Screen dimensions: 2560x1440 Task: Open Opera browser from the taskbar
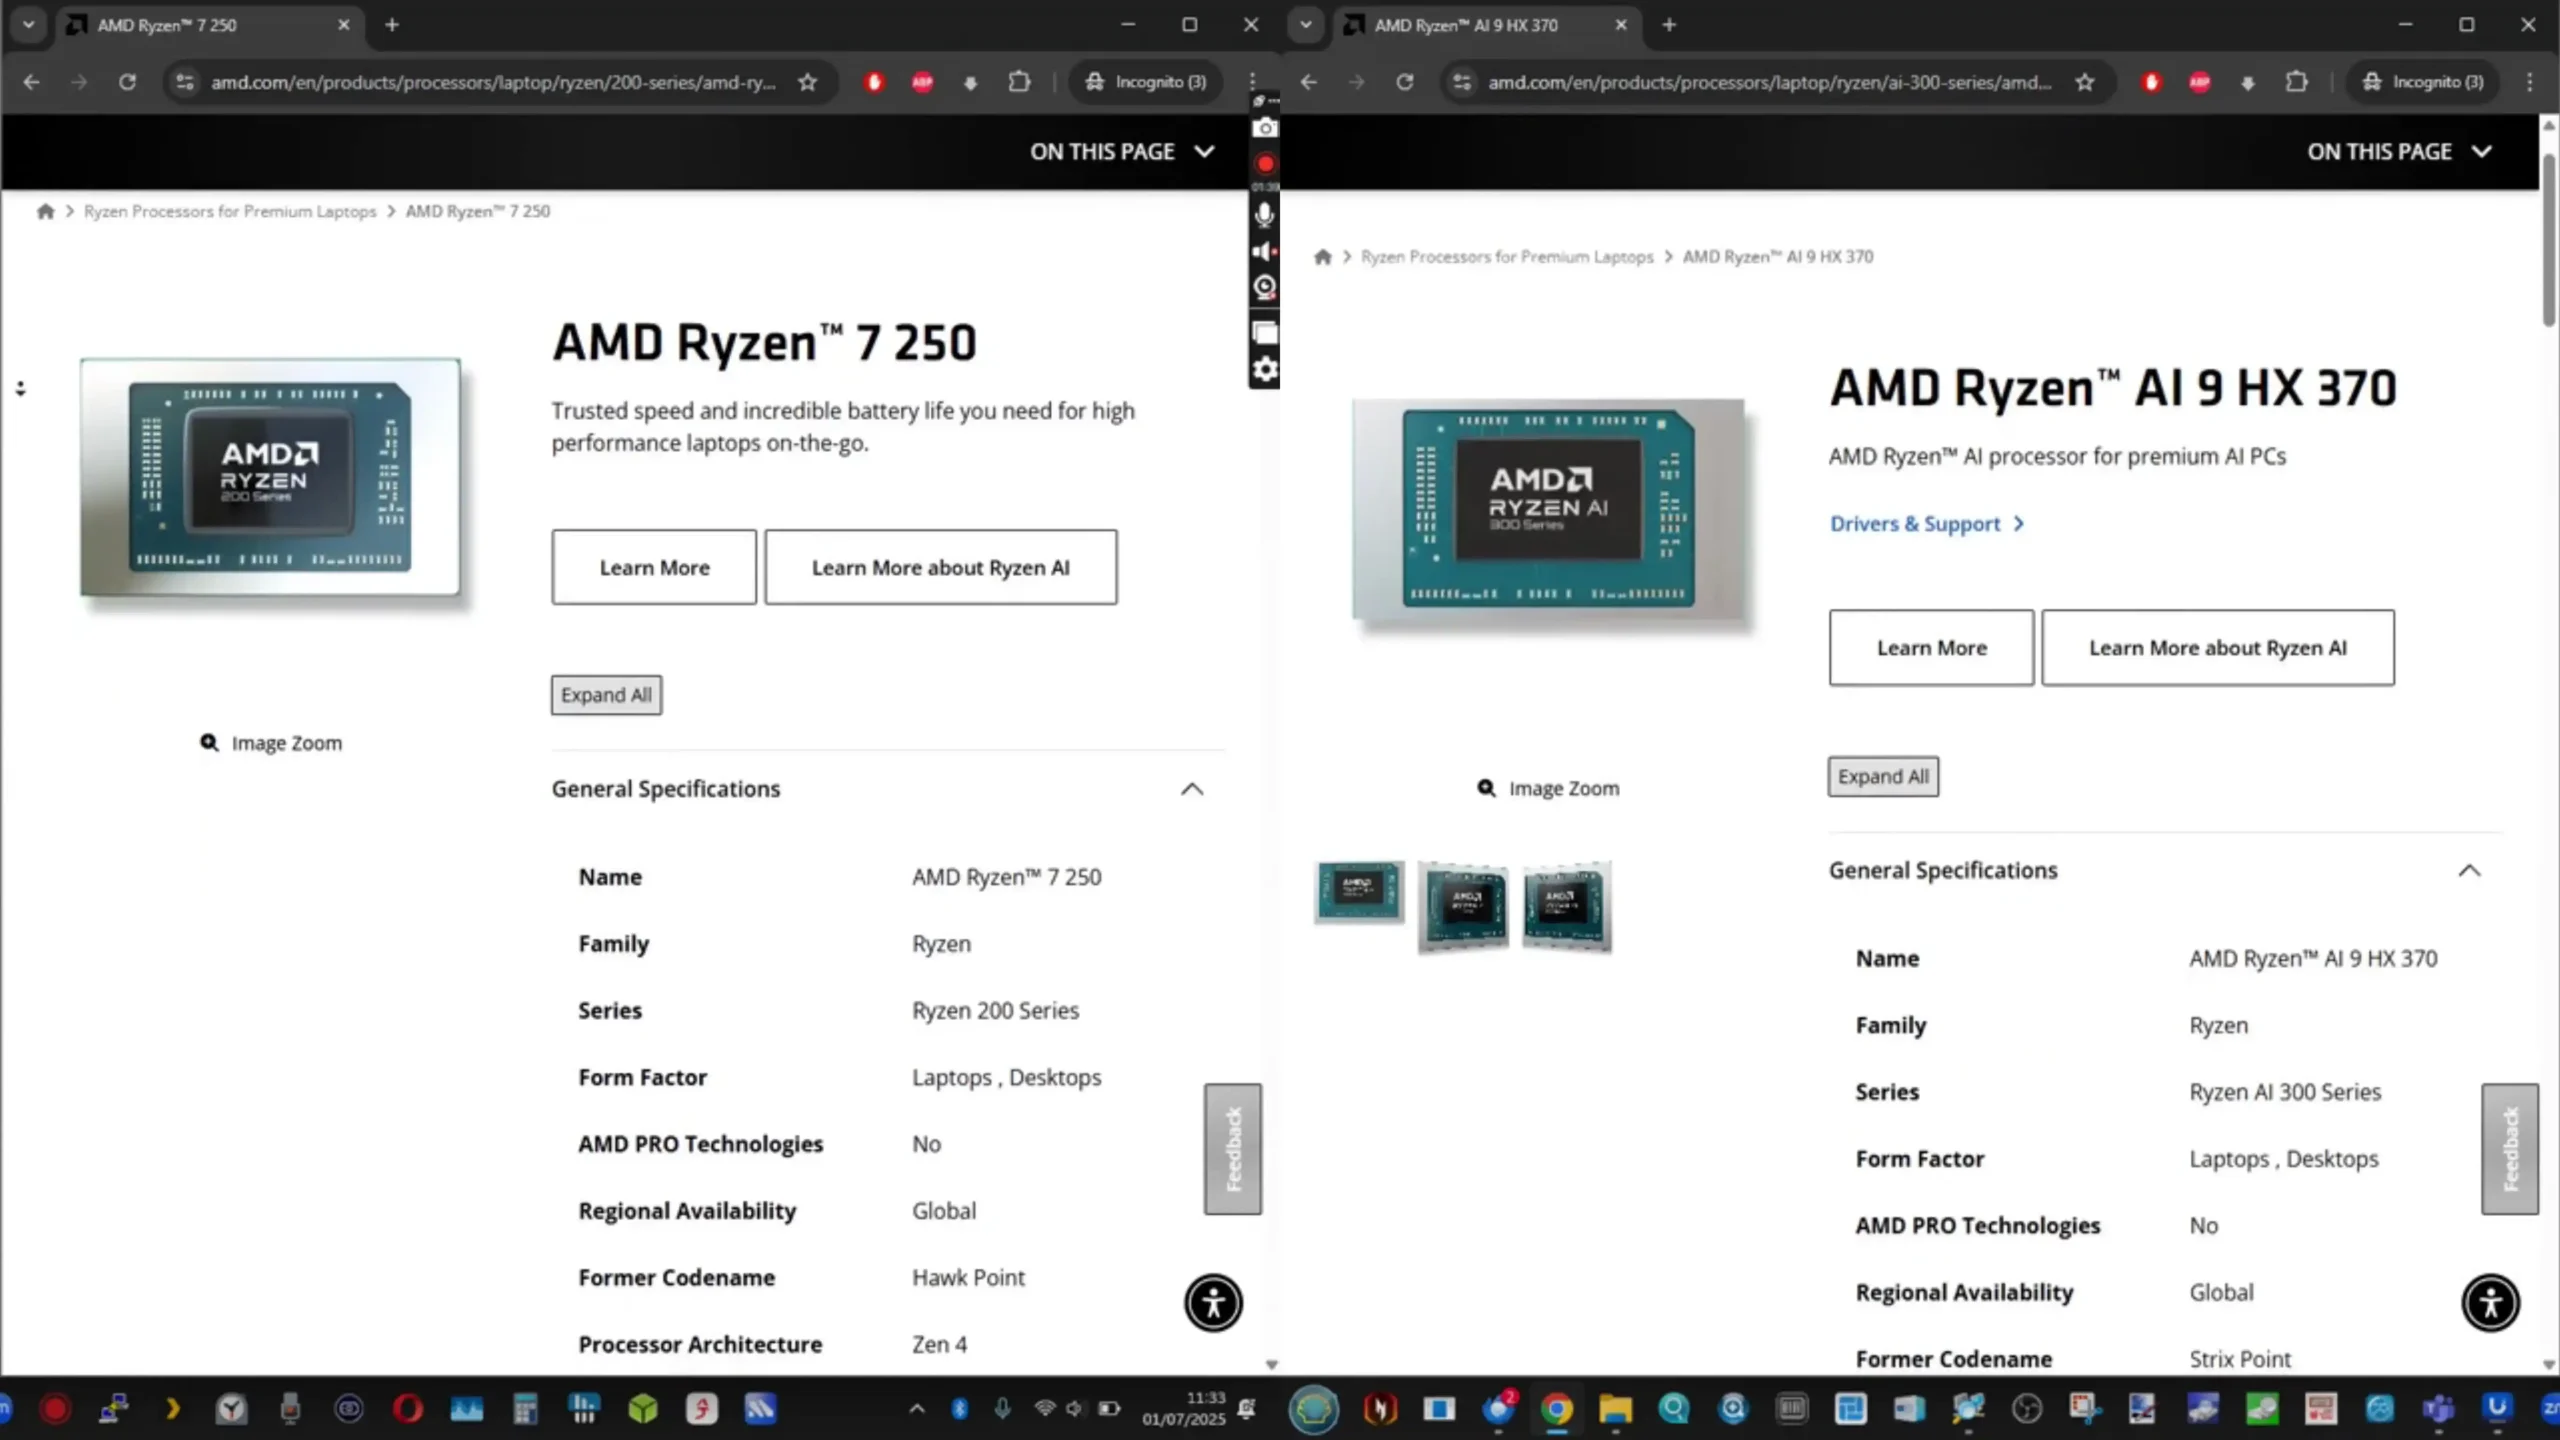click(408, 1409)
